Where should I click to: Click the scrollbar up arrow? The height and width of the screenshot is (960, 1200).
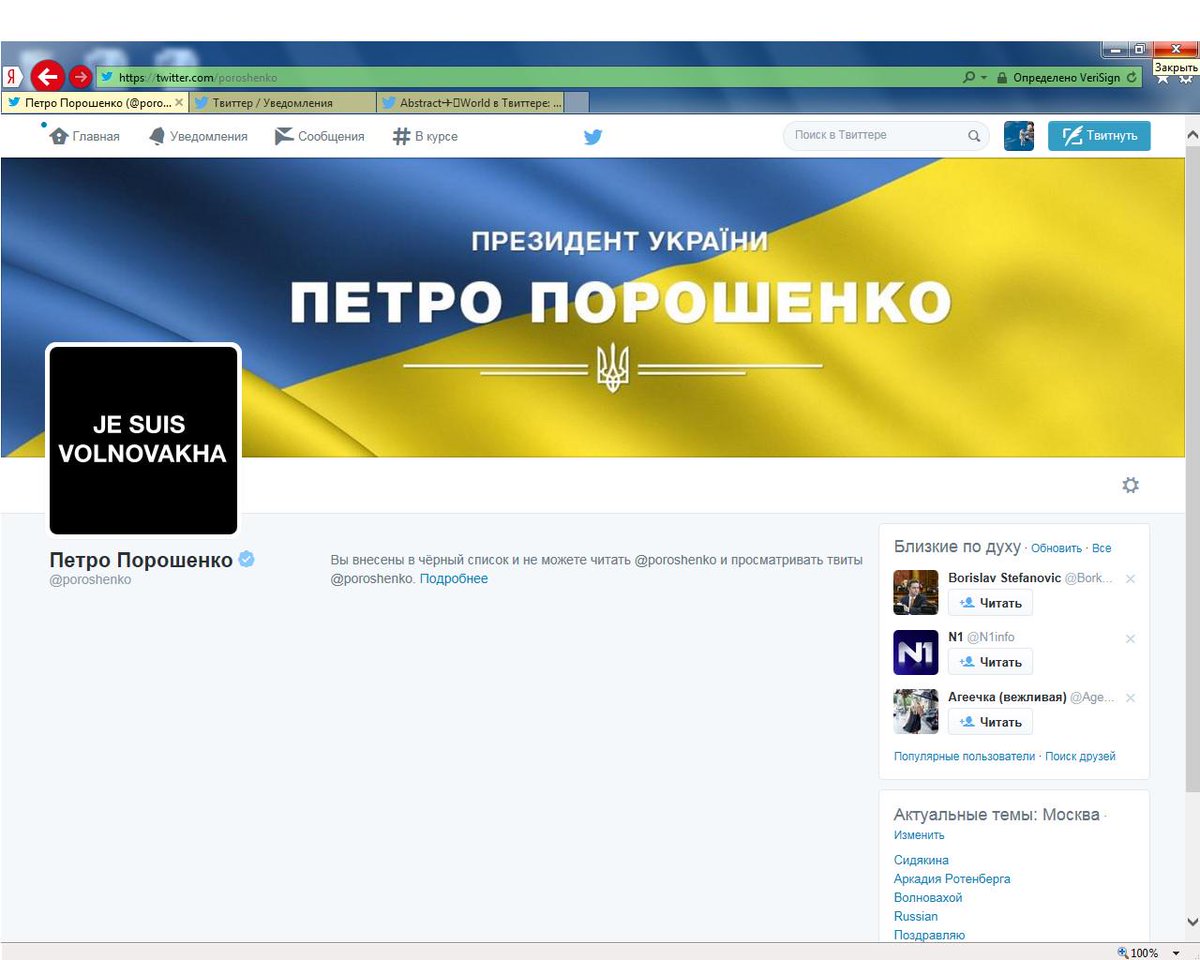tap(1191, 134)
